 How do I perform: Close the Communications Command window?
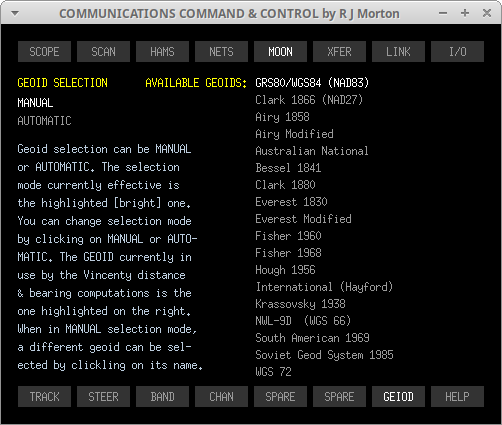click(x=487, y=13)
